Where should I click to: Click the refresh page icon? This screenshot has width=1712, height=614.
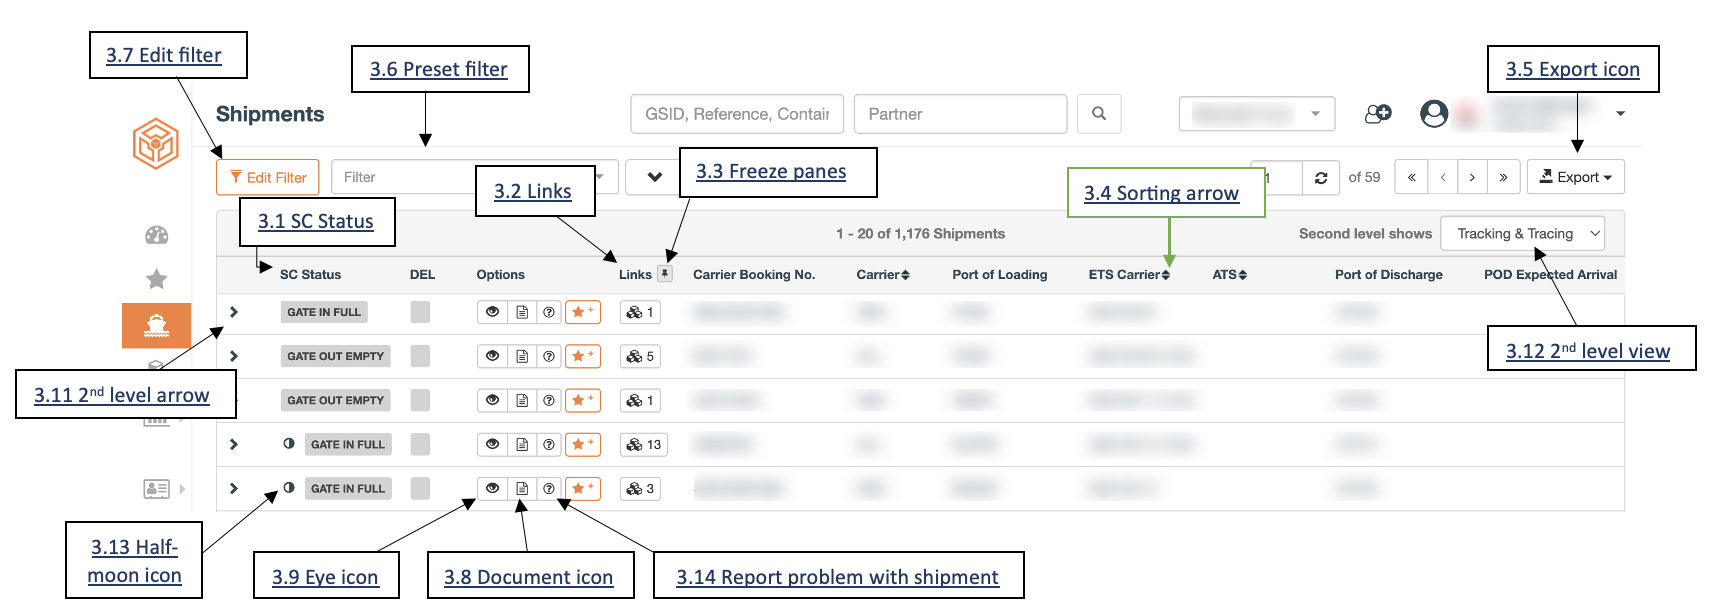point(1321,177)
